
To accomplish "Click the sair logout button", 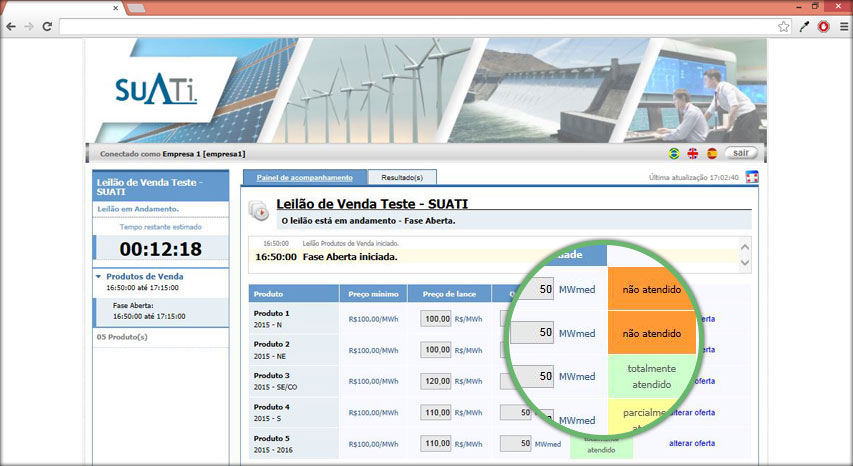I will click(740, 153).
